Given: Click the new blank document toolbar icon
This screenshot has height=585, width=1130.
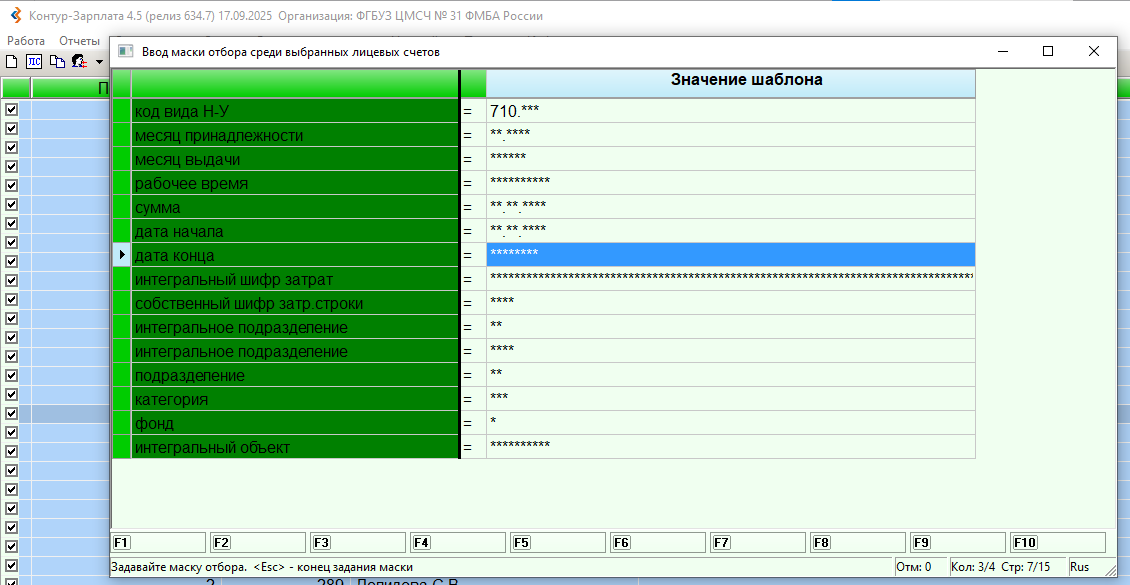Looking at the screenshot, I should coord(11,62).
